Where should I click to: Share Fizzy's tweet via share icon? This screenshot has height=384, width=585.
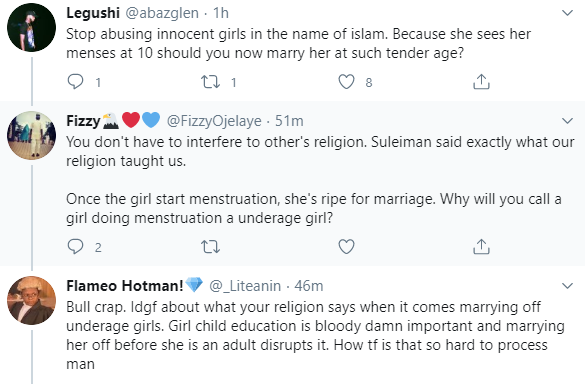point(481,247)
